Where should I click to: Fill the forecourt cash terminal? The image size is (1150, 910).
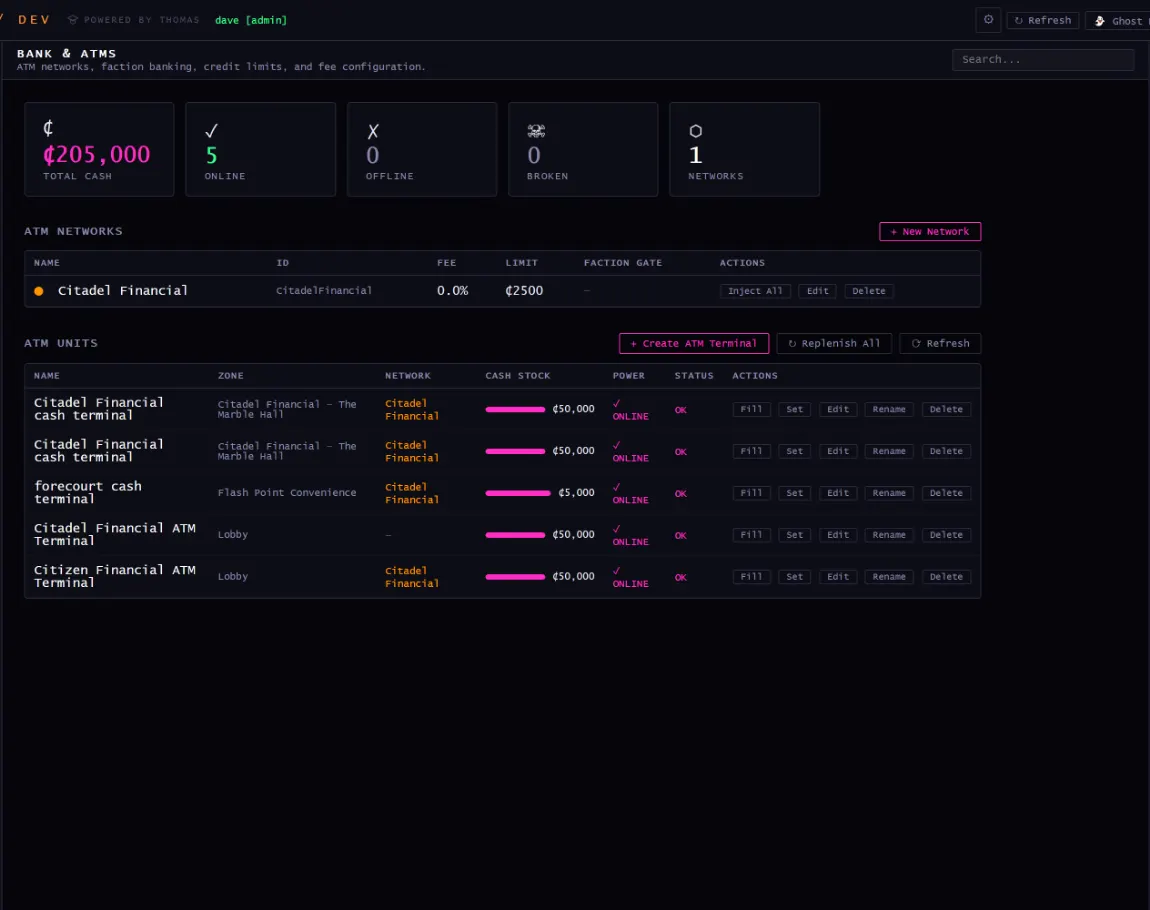[751, 493]
